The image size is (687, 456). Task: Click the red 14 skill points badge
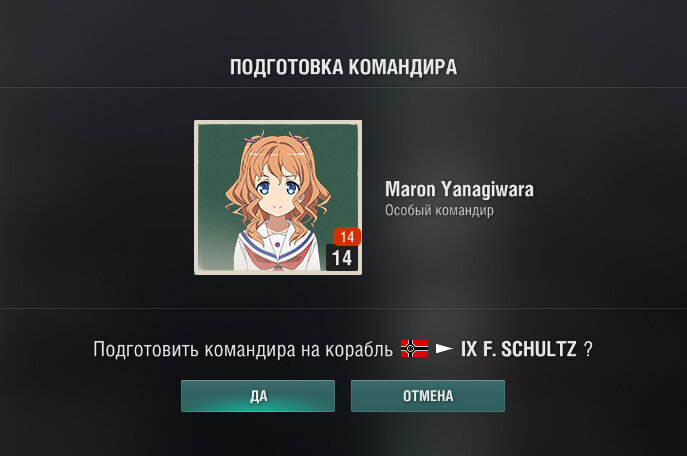347,237
